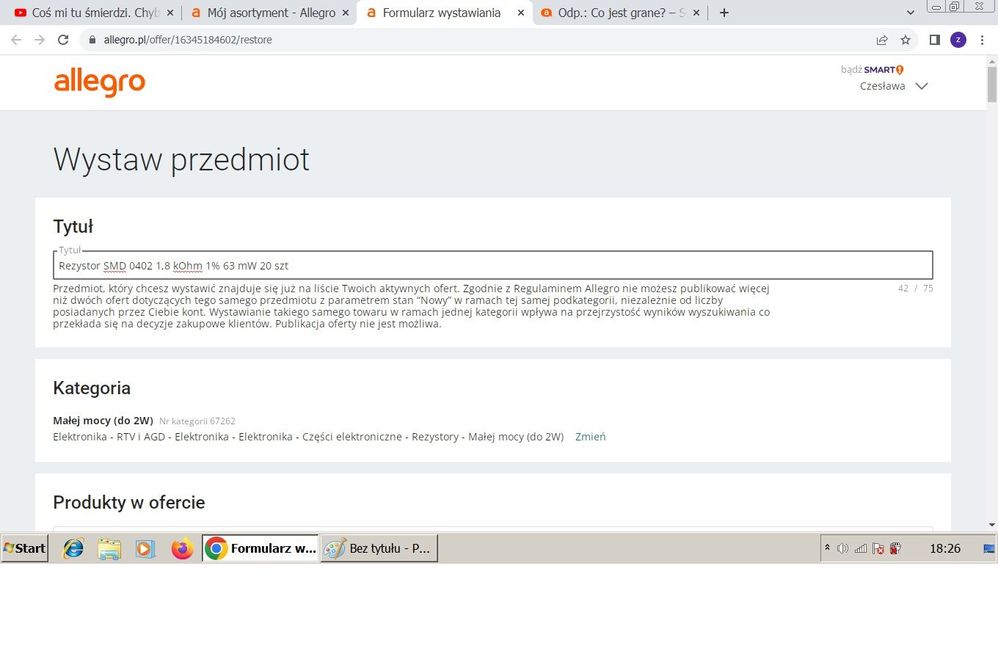Open file explorer from taskbar
The image size is (998, 660).
pyautogui.click(x=109, y=548)
